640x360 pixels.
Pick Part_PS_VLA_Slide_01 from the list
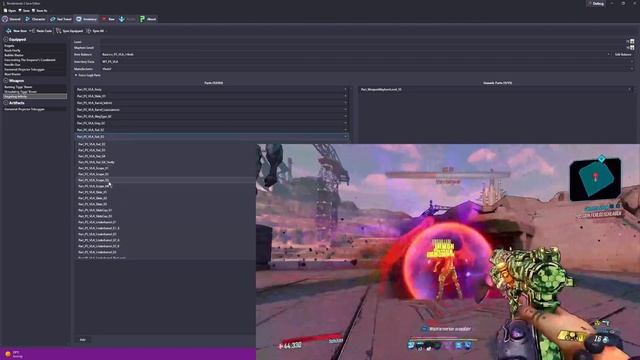(x=93, y=192)
